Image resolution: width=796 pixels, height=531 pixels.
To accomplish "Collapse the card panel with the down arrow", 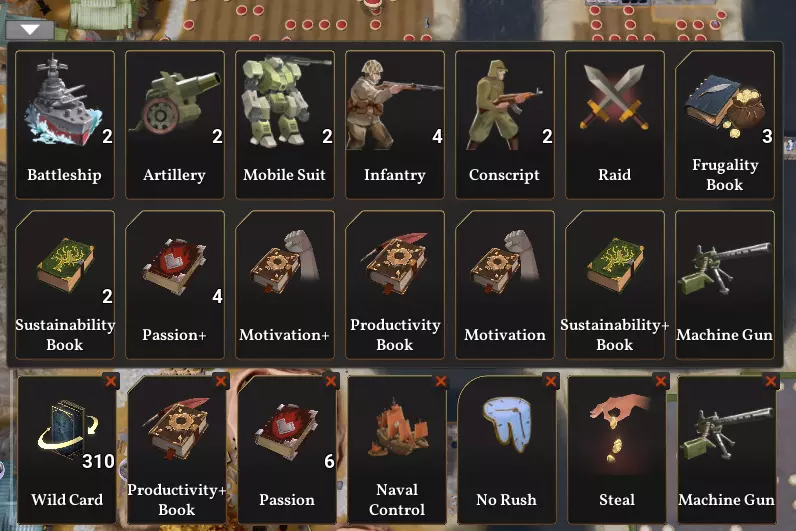I will point(30,30).
